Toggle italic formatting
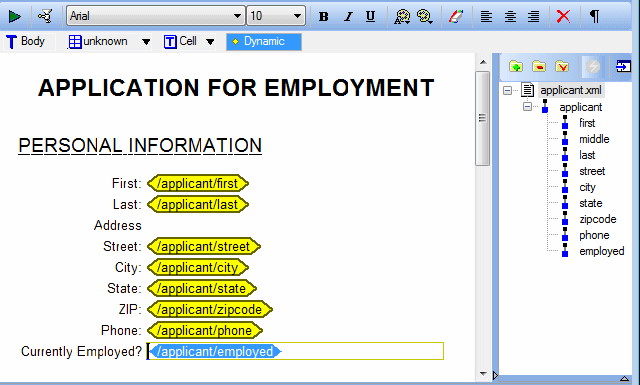Viewport: 640px width, 385px height. coord(348,16)
